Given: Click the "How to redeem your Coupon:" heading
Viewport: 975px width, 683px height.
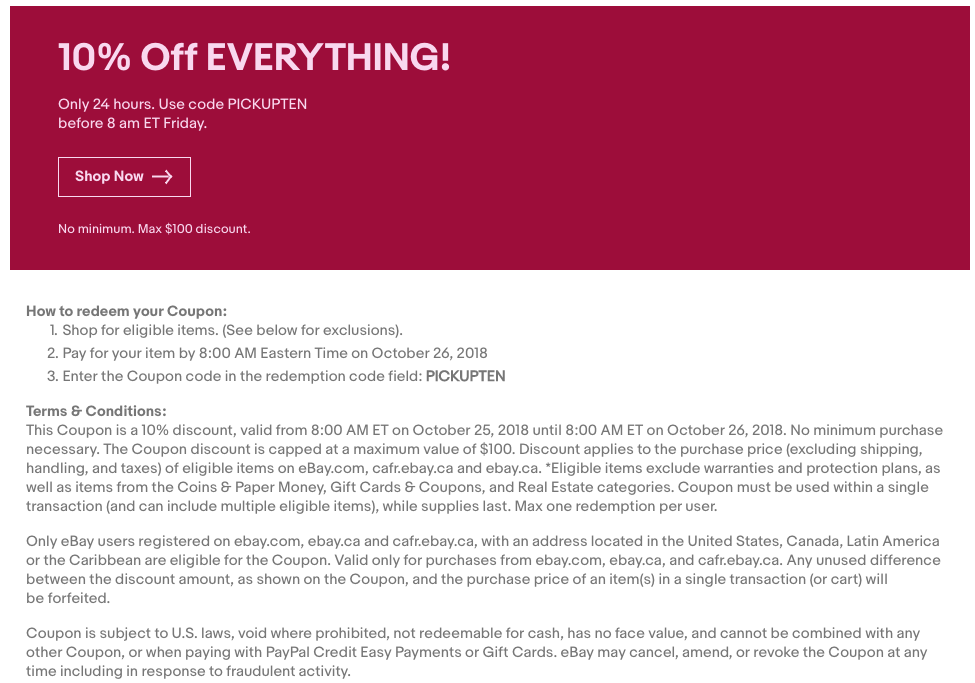Looking at the screenshot, I should click(127, 311).
